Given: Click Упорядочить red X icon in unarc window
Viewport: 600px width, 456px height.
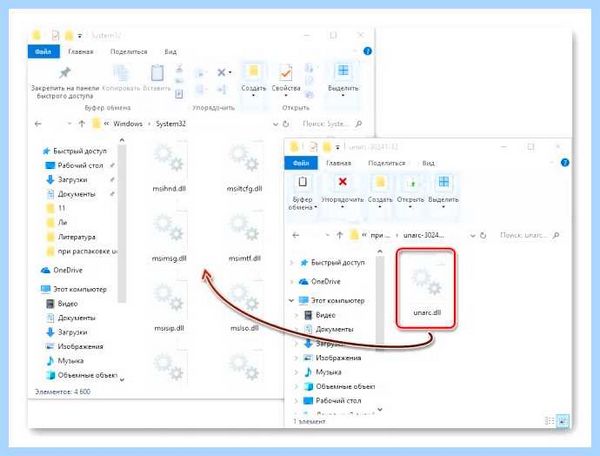Looking at the screenshot, I should (342, 182).
